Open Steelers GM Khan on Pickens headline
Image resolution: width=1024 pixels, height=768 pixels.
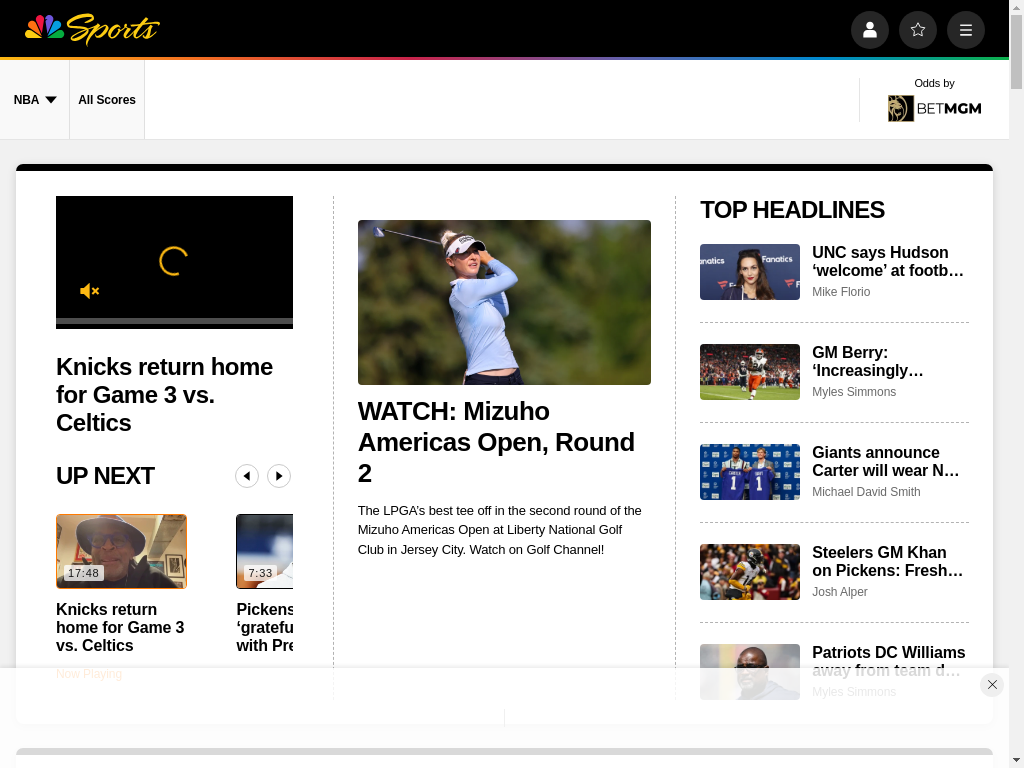point(888,561)
